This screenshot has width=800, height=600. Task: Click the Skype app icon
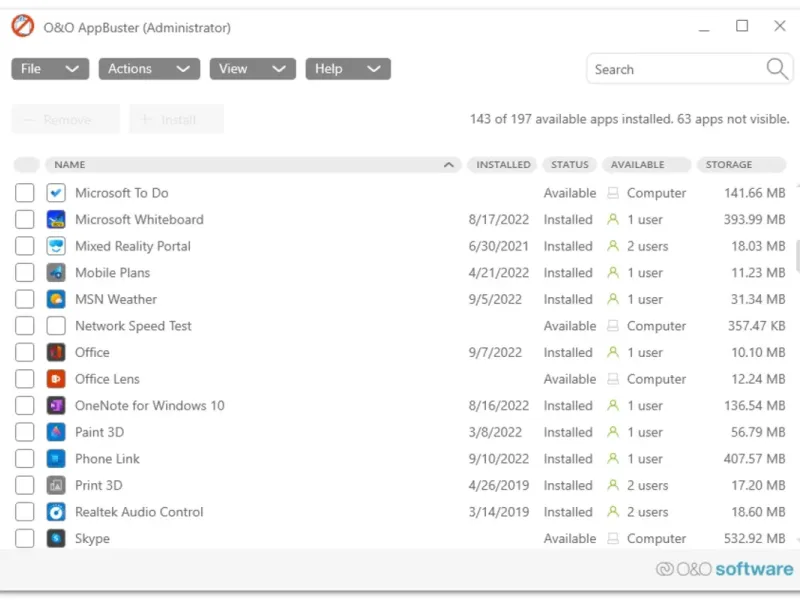[56, 538]
